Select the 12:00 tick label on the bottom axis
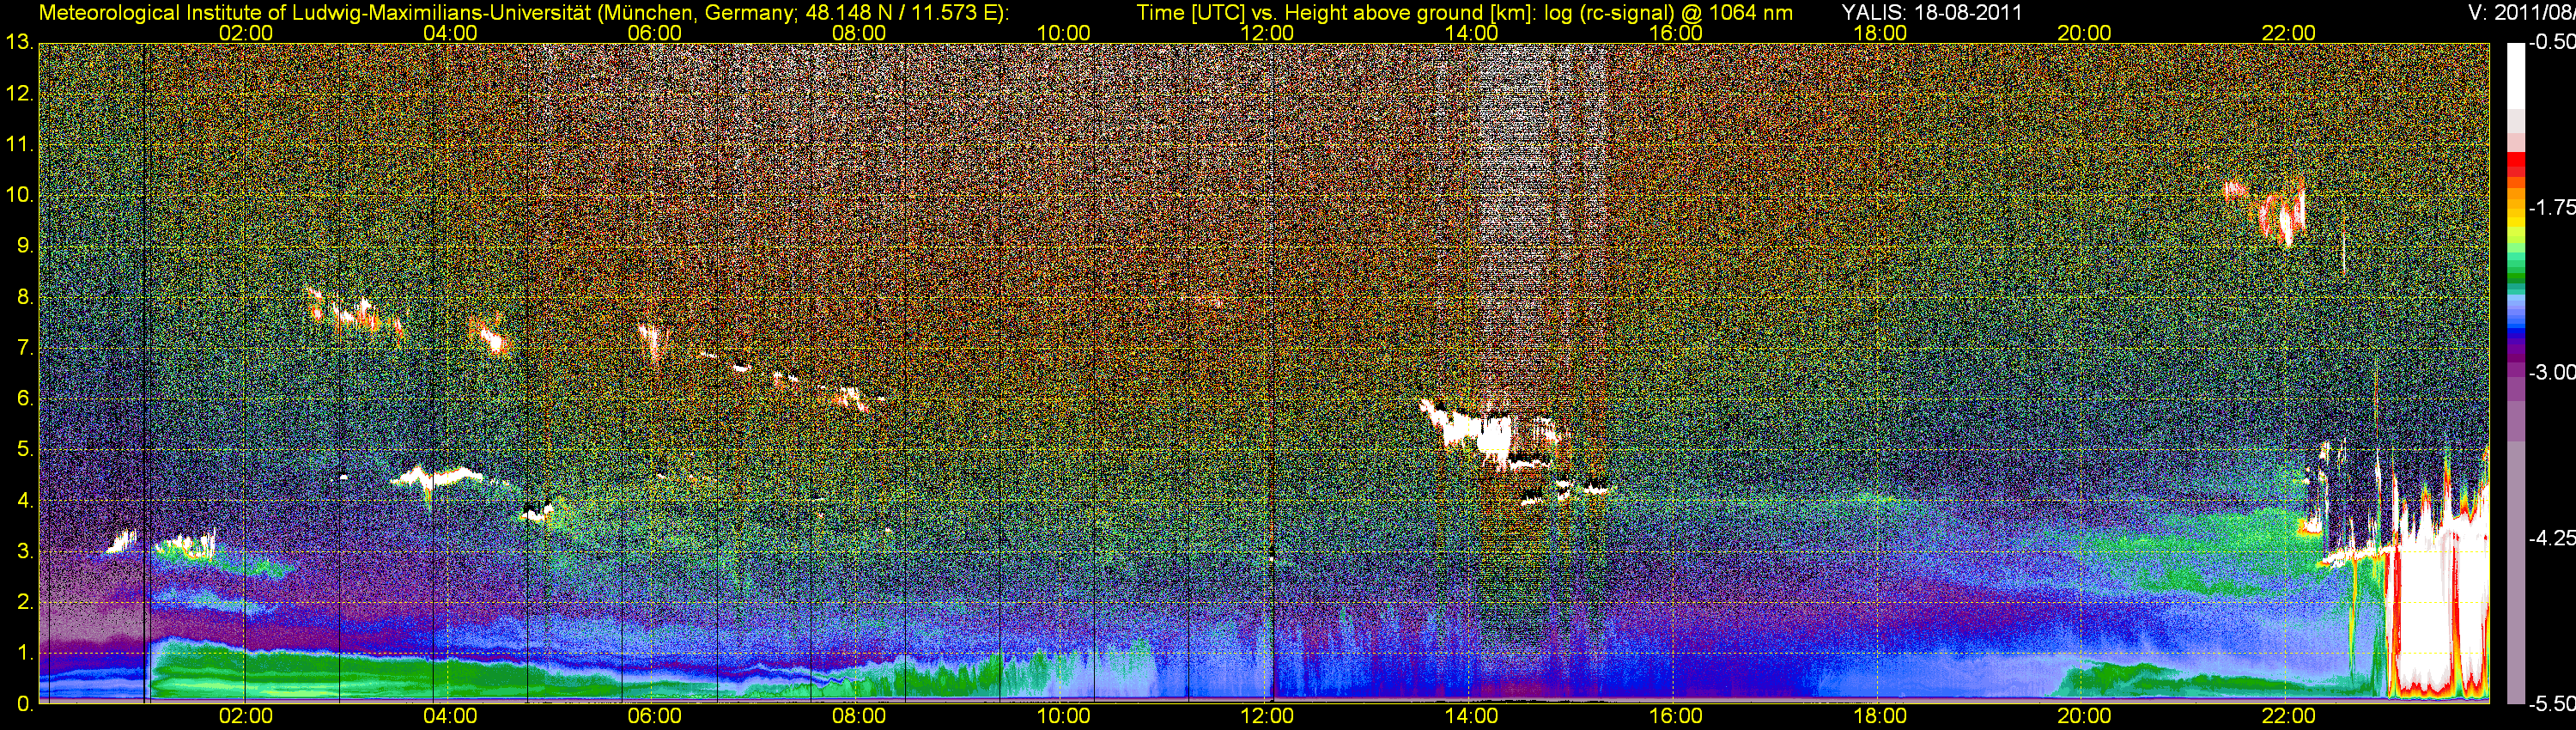Screen dimensions: 2576x730 tap(1267, 716)
